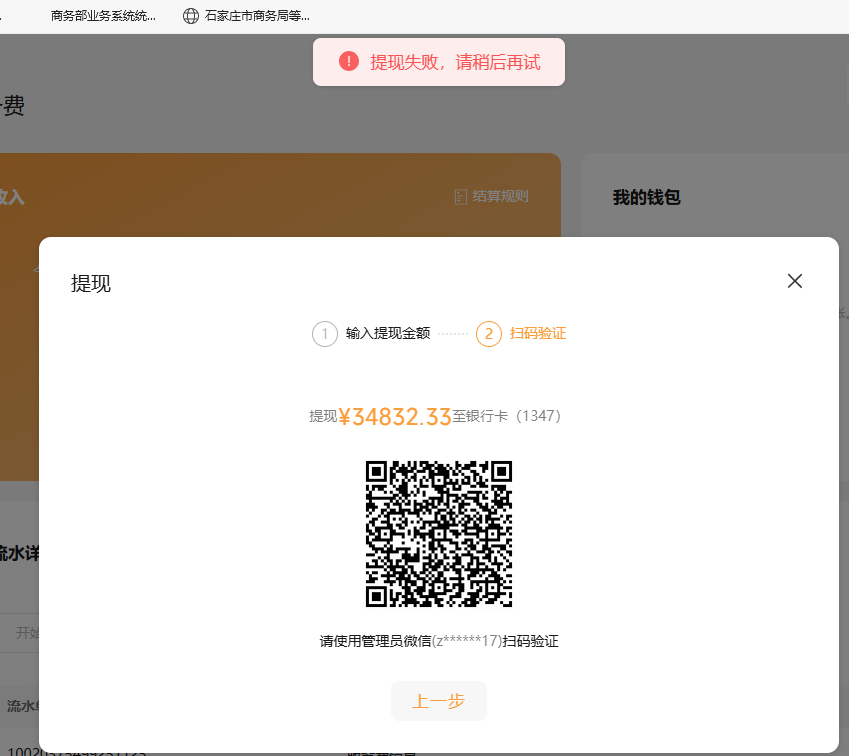Click the 我的钱包 heading
The width and height of the screenshot is (849, 756).
point(646,197)
